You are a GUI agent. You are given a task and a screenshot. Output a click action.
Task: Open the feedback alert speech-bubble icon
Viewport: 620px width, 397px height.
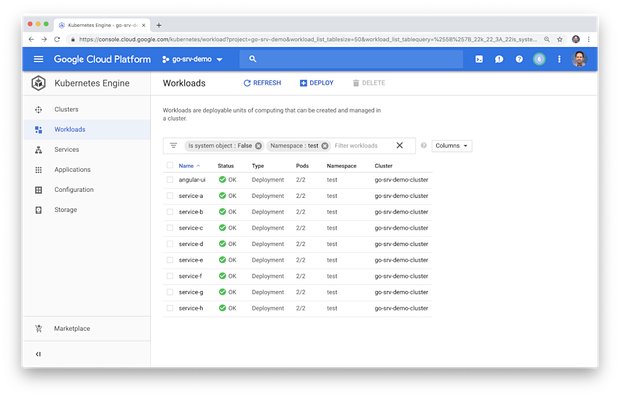click(499, 59)
